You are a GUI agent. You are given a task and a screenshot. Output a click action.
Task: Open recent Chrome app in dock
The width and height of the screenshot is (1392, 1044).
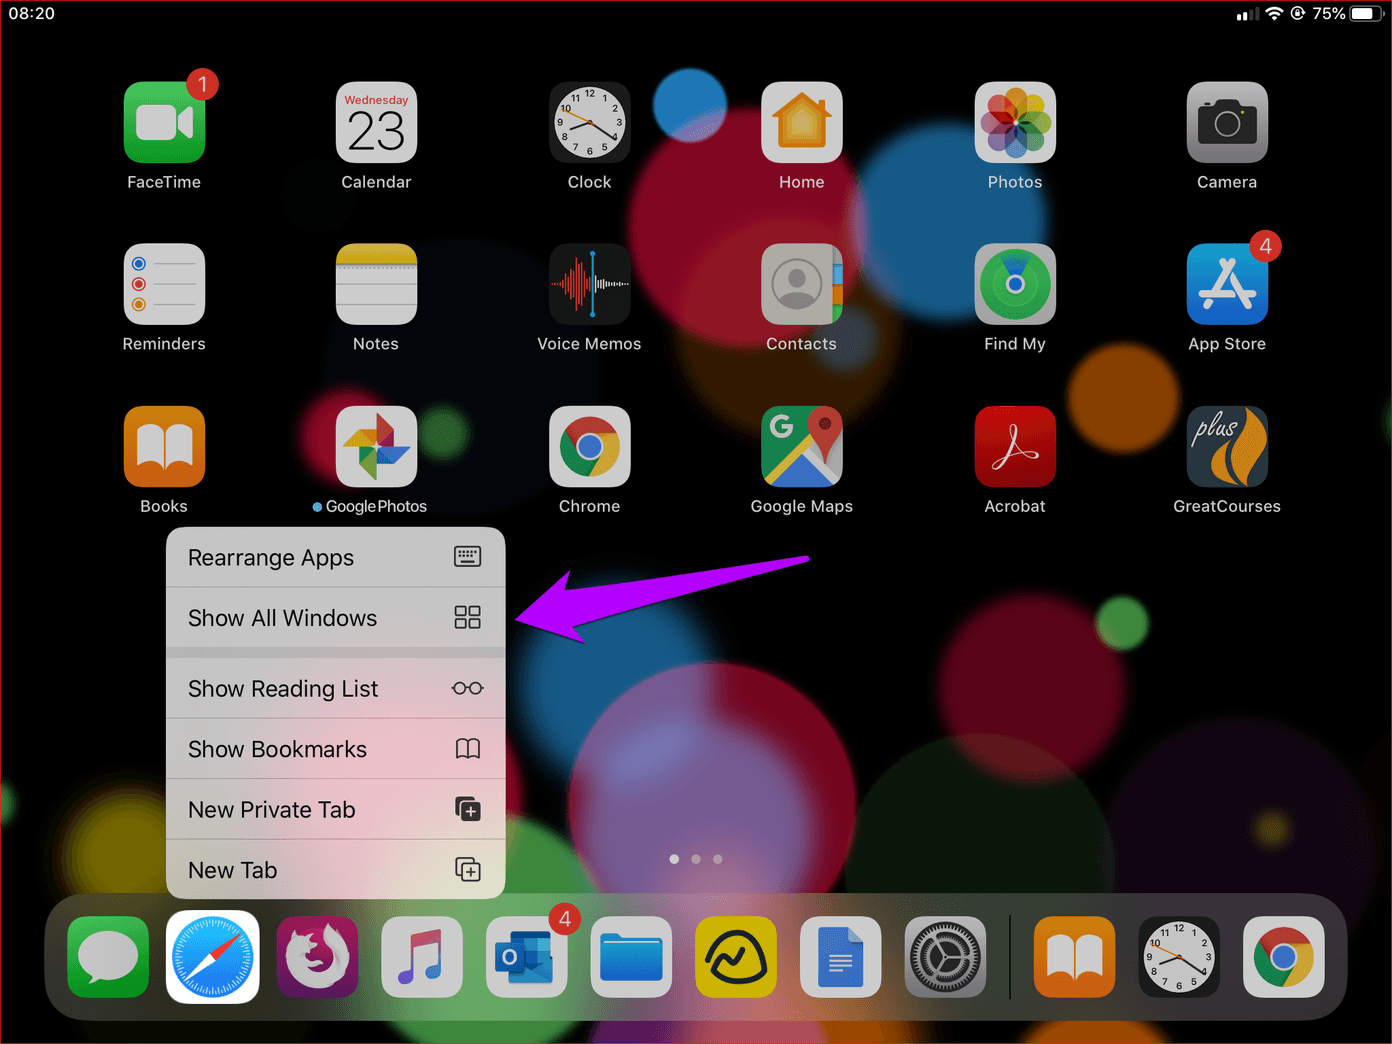point(1284,957)
